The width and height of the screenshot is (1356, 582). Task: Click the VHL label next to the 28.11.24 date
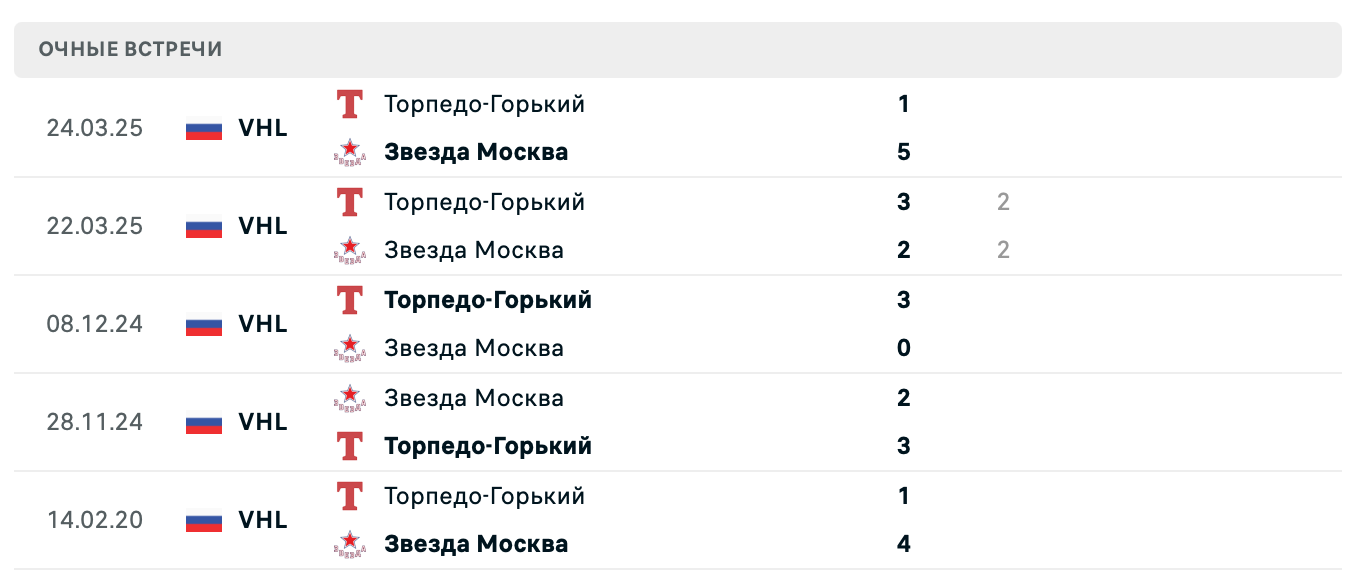260,422
